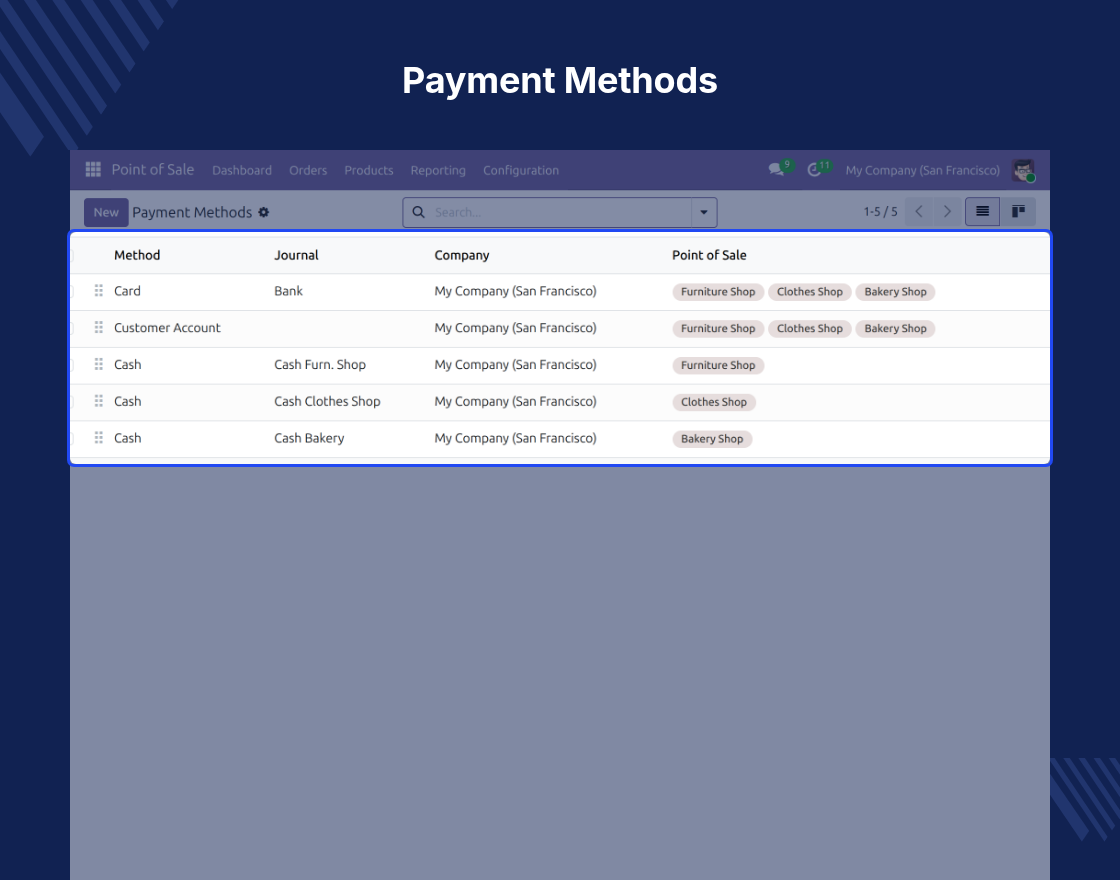Click Bakery Shop tag in Card row

coord(895,291)
